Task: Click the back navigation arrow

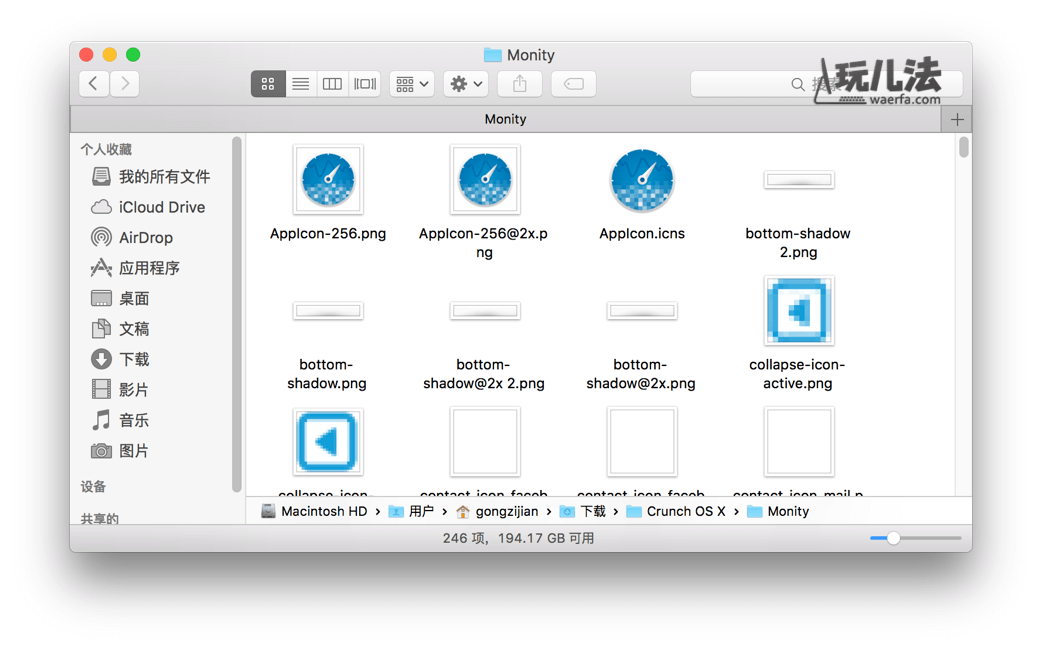Action: click(x=94, y=84)
